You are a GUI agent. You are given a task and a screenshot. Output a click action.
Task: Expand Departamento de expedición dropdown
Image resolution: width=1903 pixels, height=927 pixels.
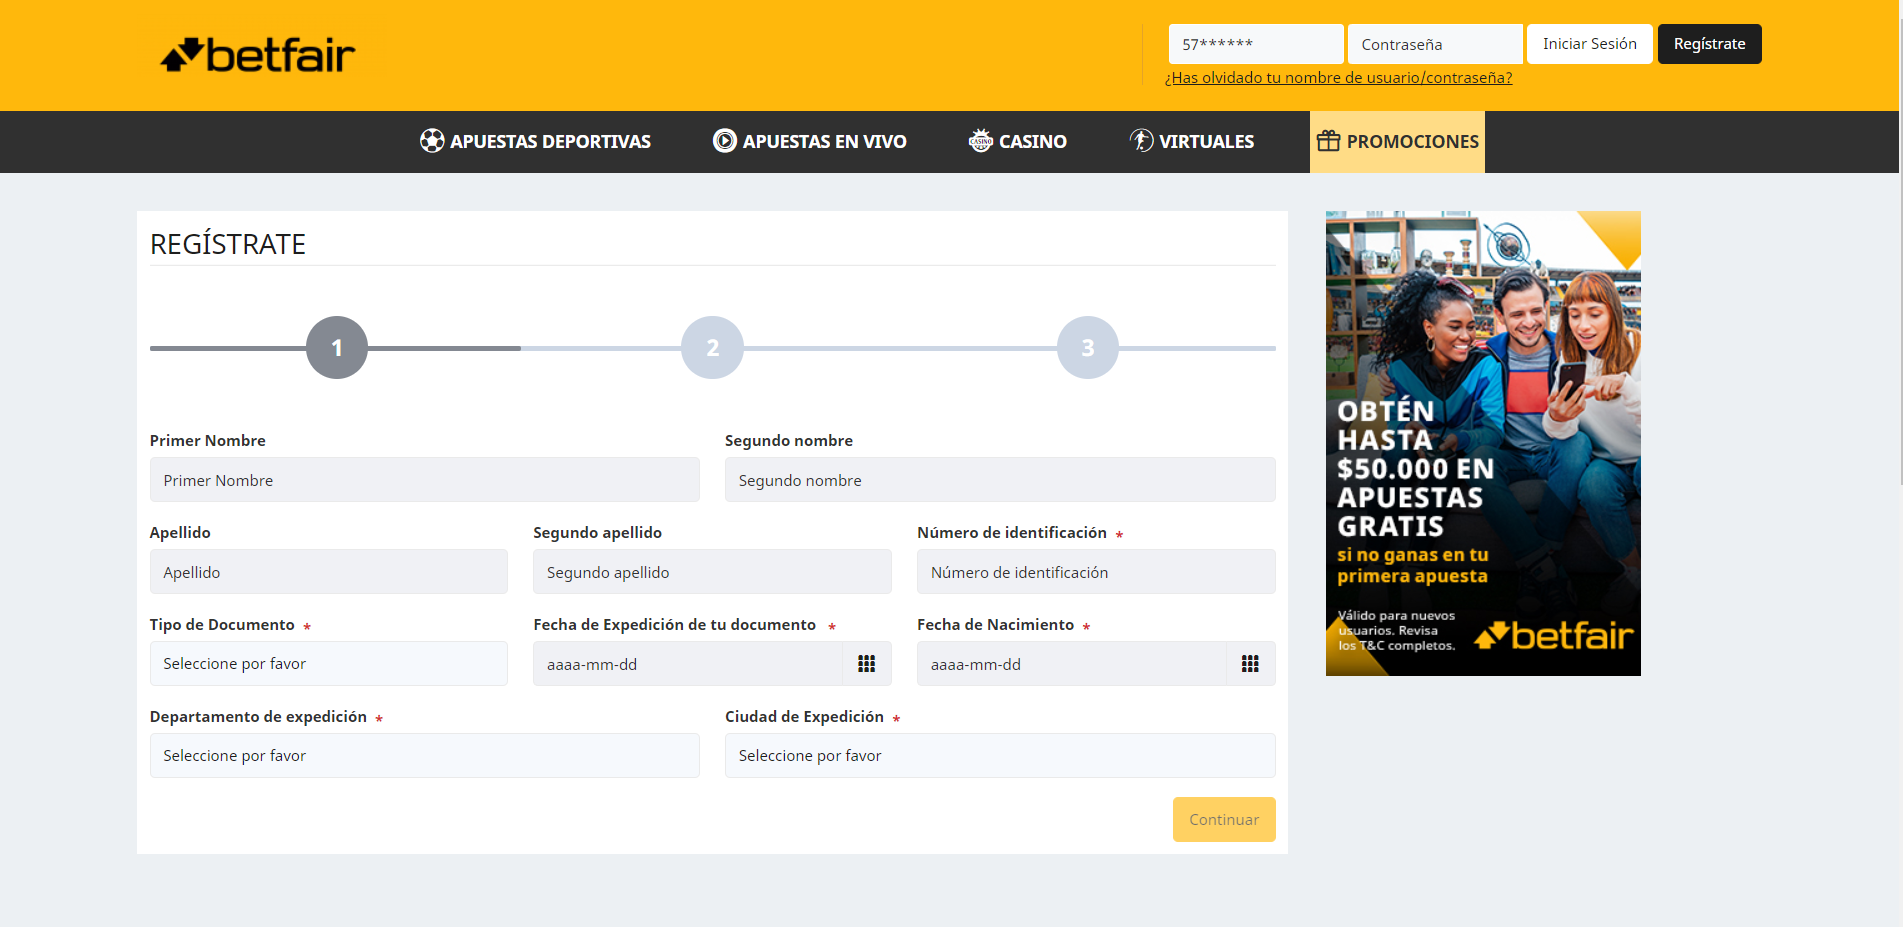425,756
